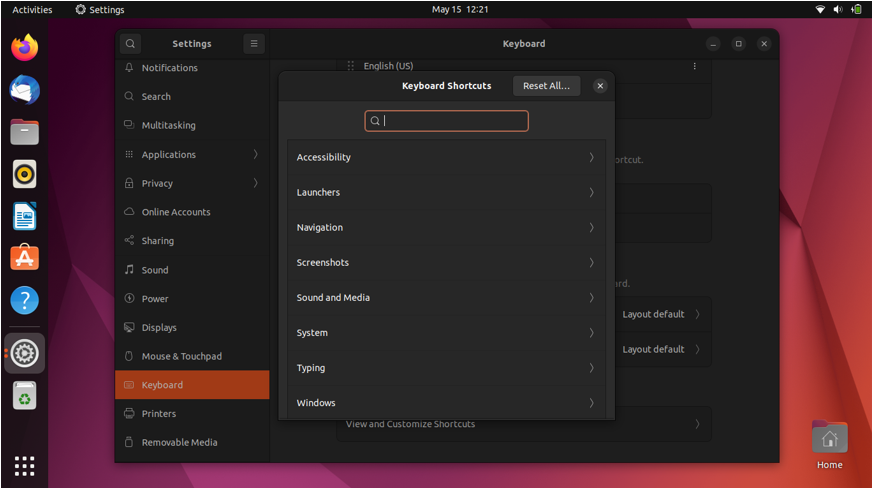The image size is (873, 488).
Task: Click the Settings sidebar search icon
Action: pyautogui.click(x=130, y=43)
